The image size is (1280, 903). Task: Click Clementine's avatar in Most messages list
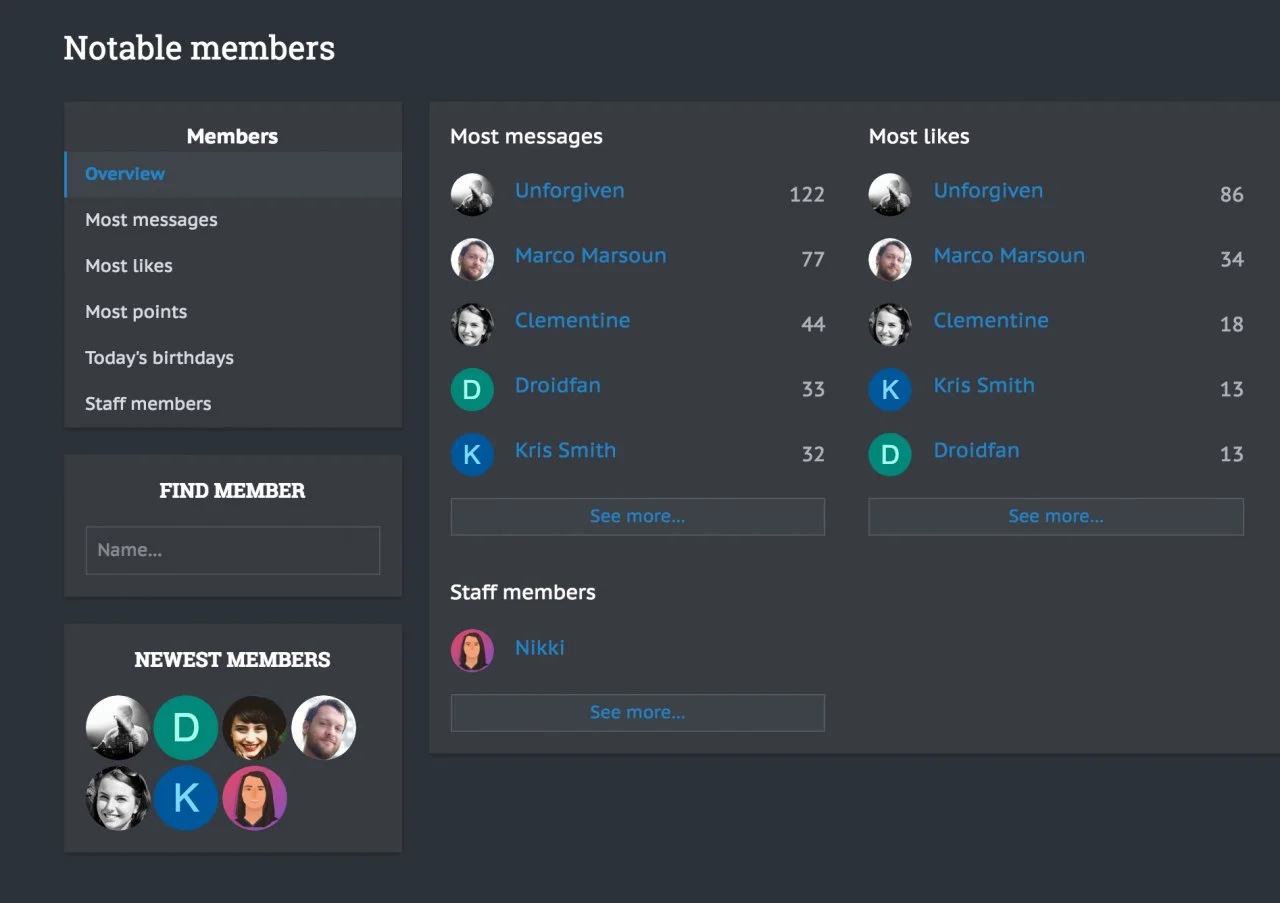pos(472,325)
